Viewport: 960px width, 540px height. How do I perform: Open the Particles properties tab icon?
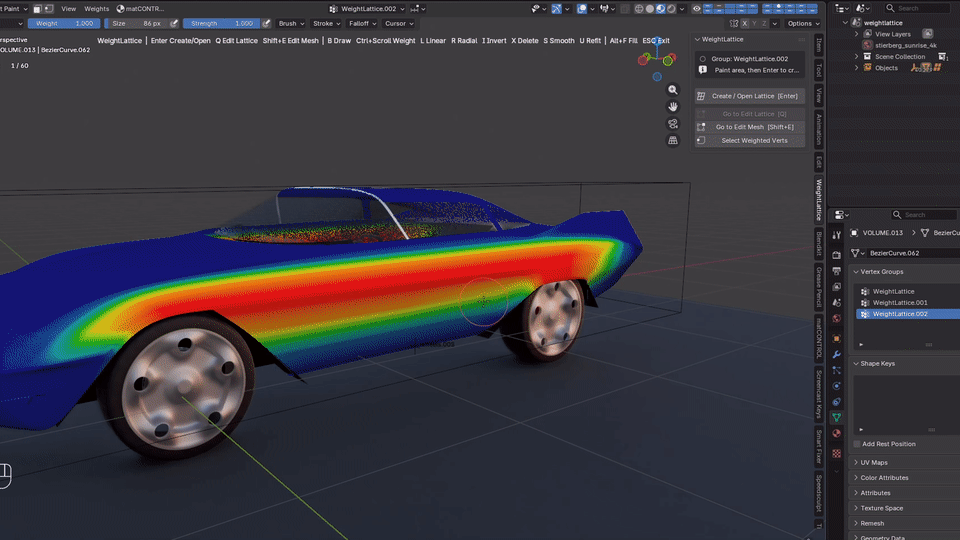836,370
